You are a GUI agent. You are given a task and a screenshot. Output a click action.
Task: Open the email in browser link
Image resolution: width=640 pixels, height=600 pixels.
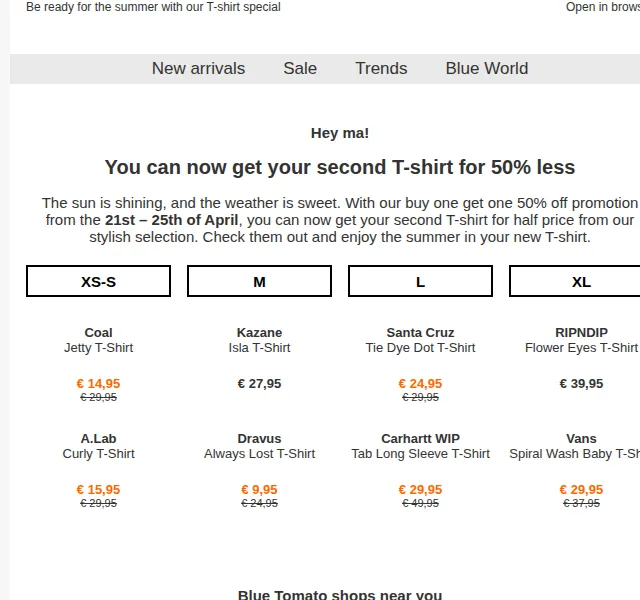(603, 7)
